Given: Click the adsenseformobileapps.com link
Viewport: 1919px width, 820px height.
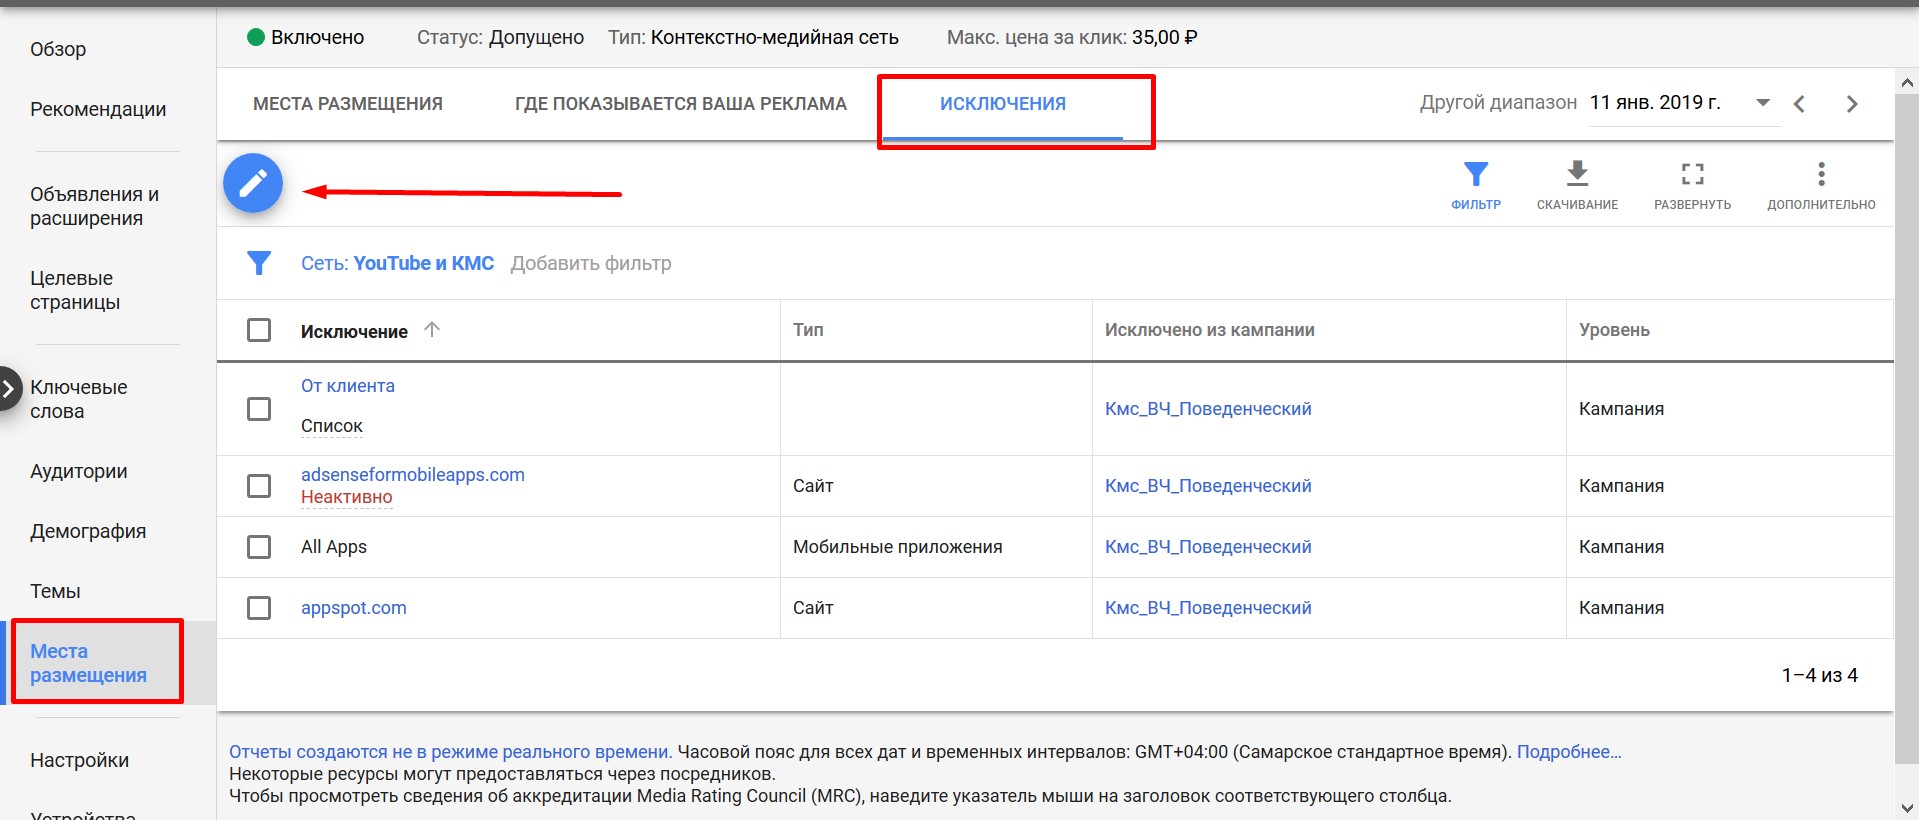Looking at the screenshot, I should click(413, 474).
